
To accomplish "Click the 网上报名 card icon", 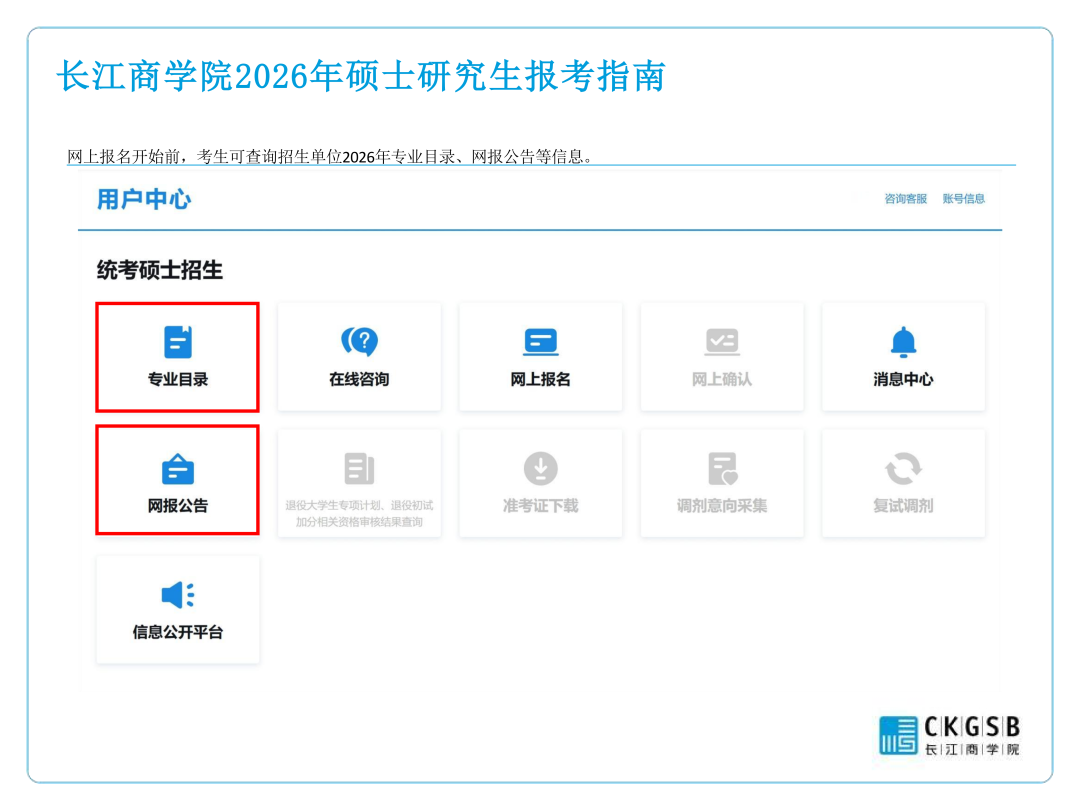I will (x=540, y=342).
